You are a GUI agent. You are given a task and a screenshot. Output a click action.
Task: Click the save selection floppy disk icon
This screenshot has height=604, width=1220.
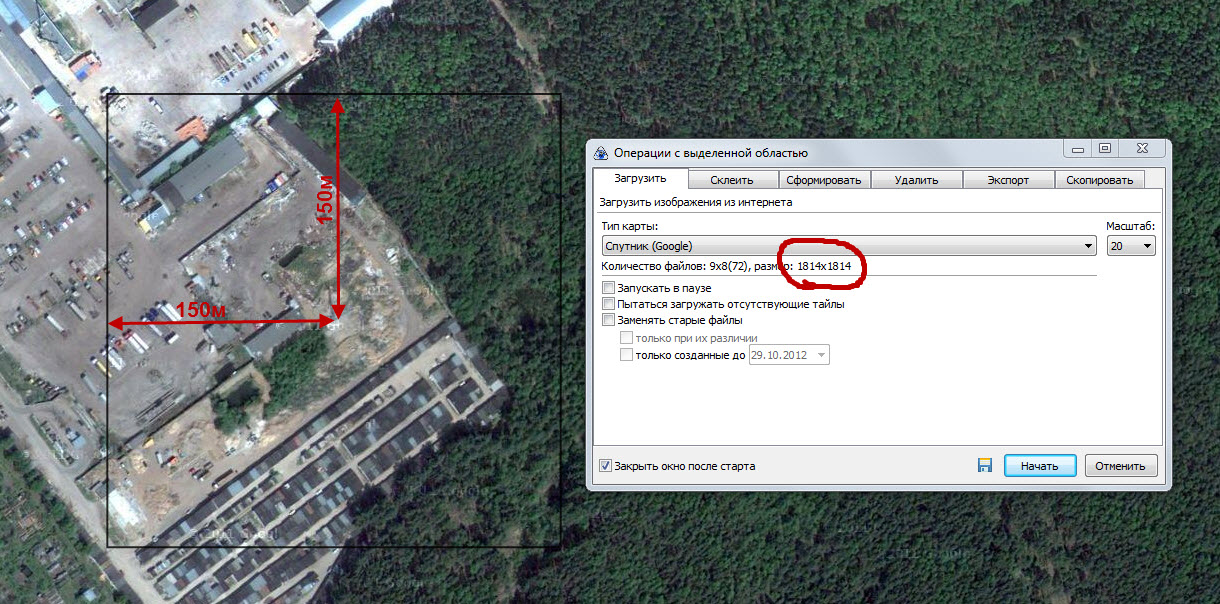984,466
